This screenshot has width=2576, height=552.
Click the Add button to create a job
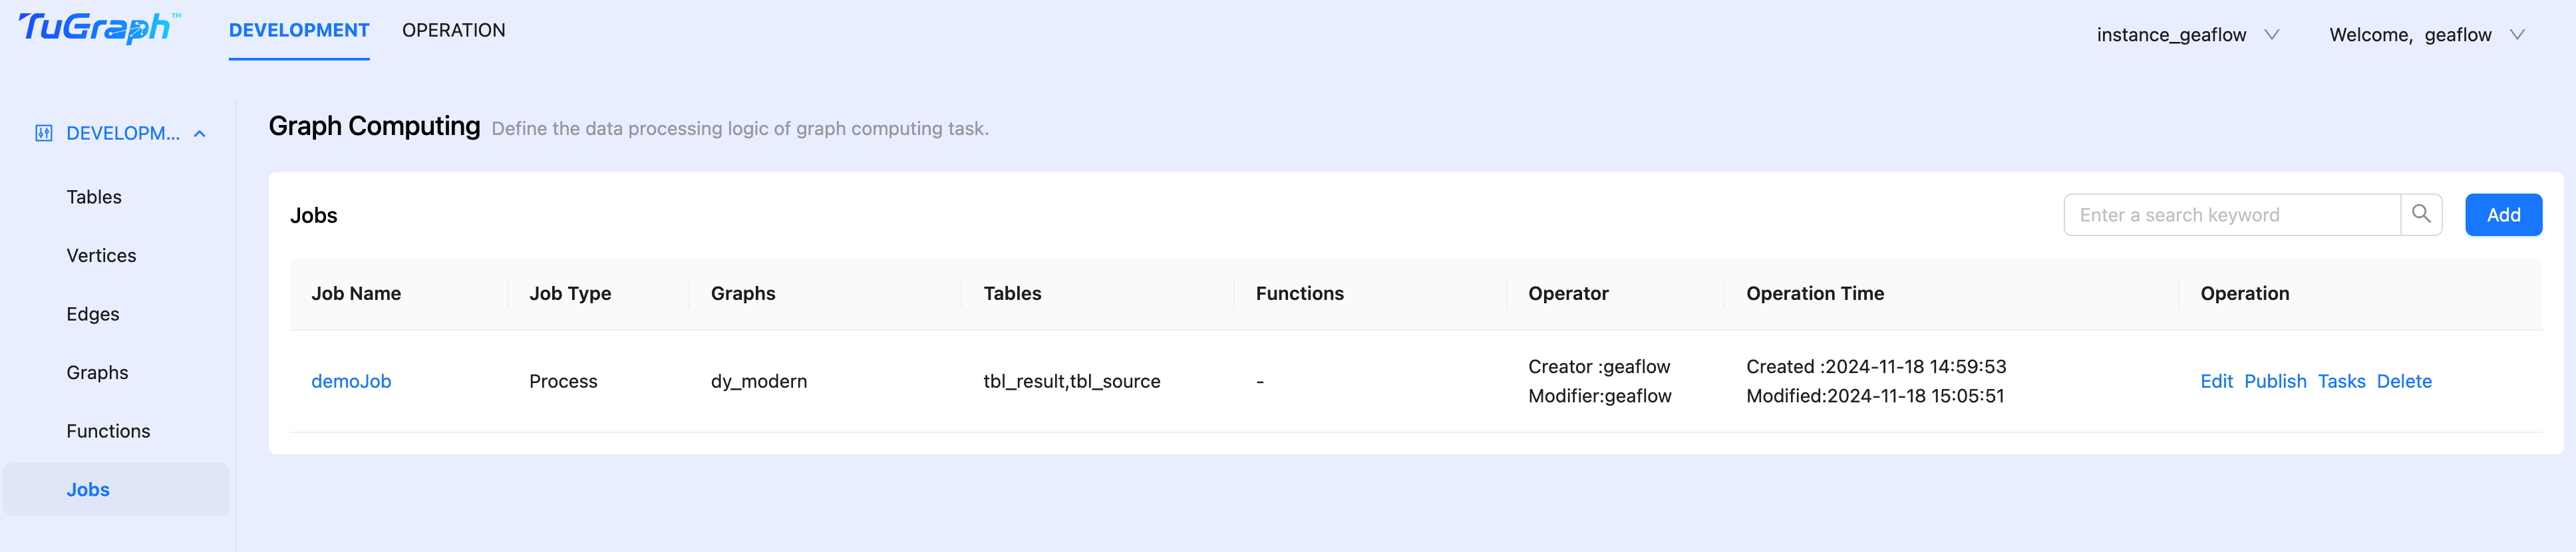click(2503, 214)
